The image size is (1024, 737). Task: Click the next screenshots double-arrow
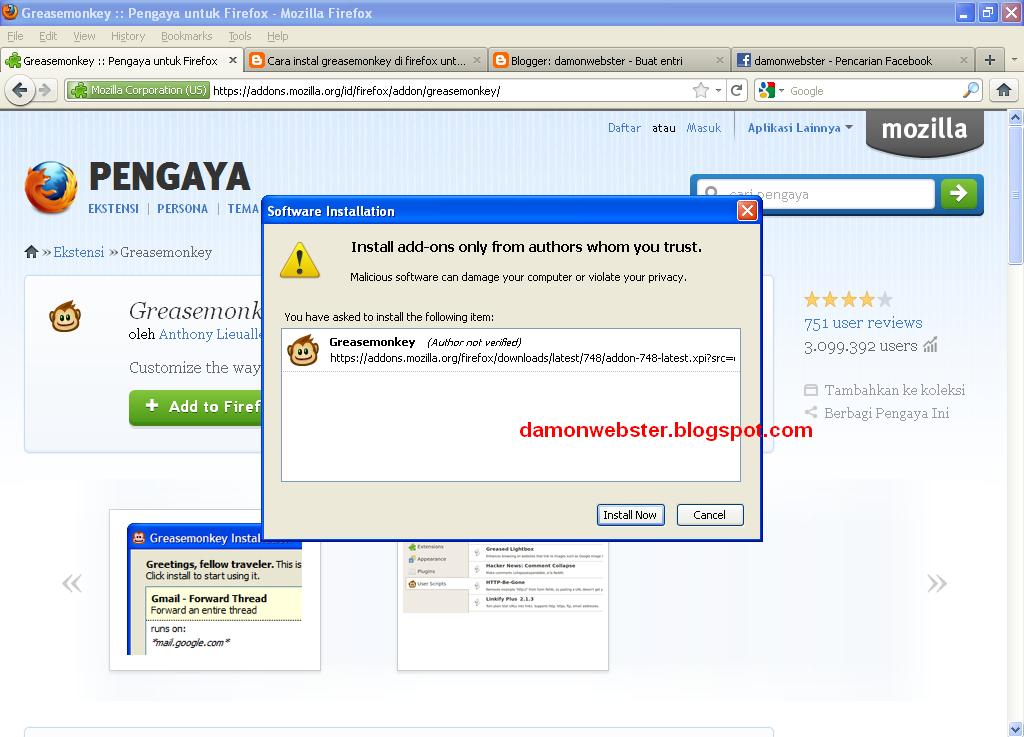(x=936, y=583)
